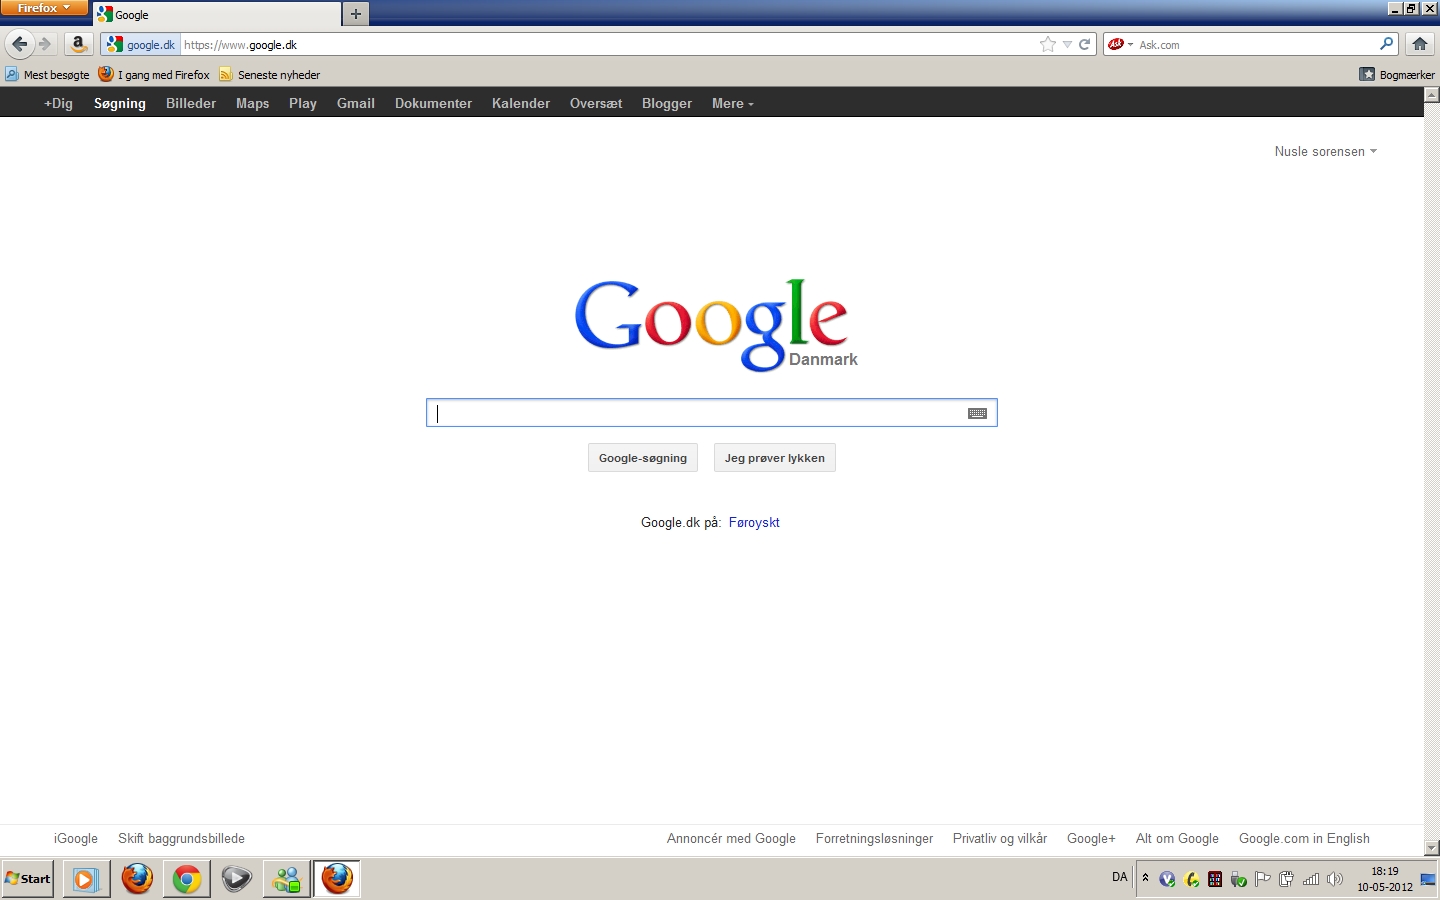Open Annoncér med Google link
Screen dimensions: 1440x900
pos(731,838)
